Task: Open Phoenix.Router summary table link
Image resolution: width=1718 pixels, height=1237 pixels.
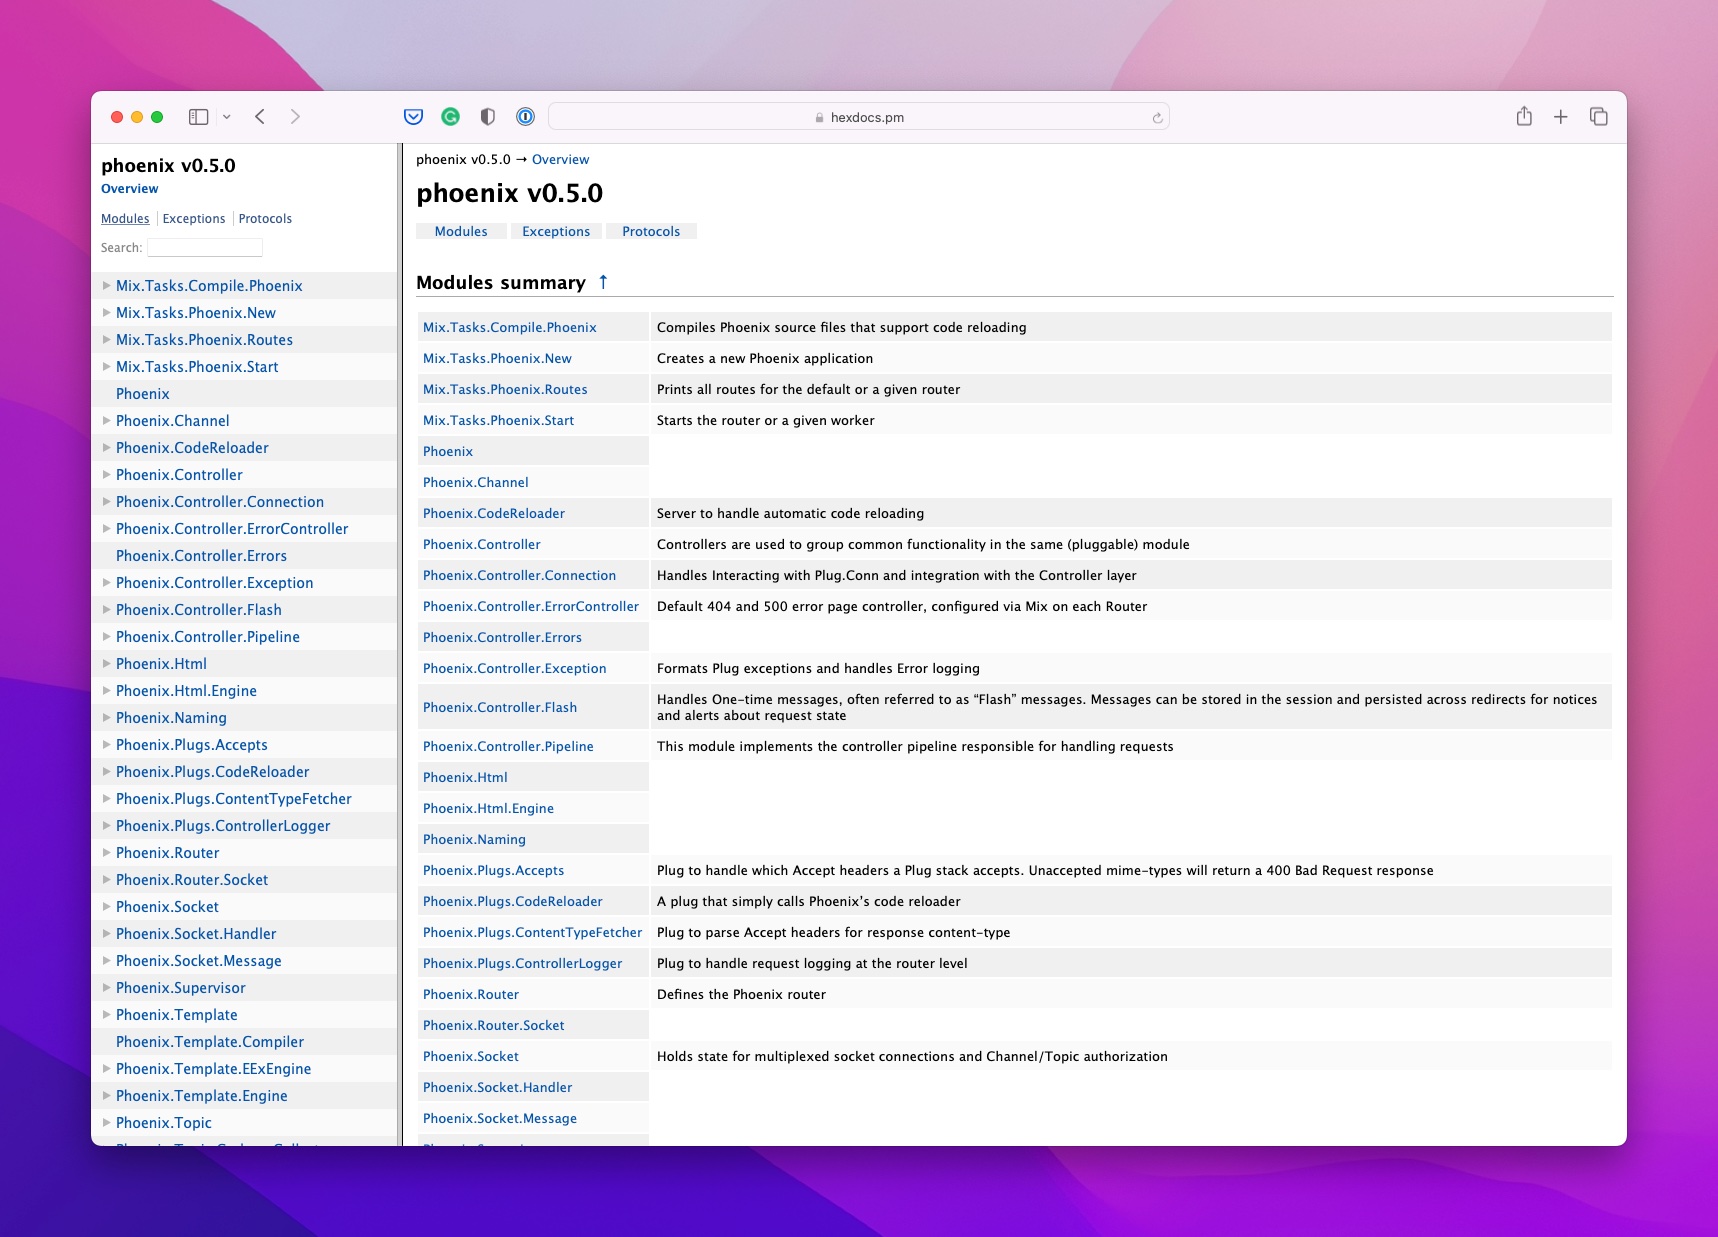Action: click(x=471, y=995)
